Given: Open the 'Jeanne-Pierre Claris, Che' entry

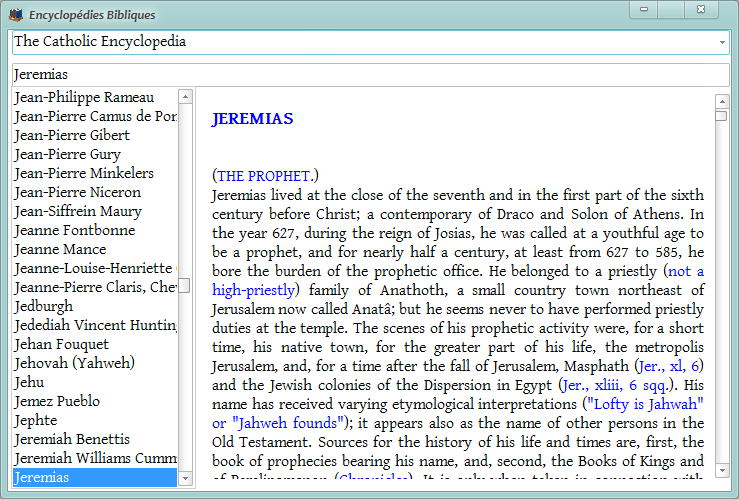Looking at the screenshot, I should coord(96,287).
